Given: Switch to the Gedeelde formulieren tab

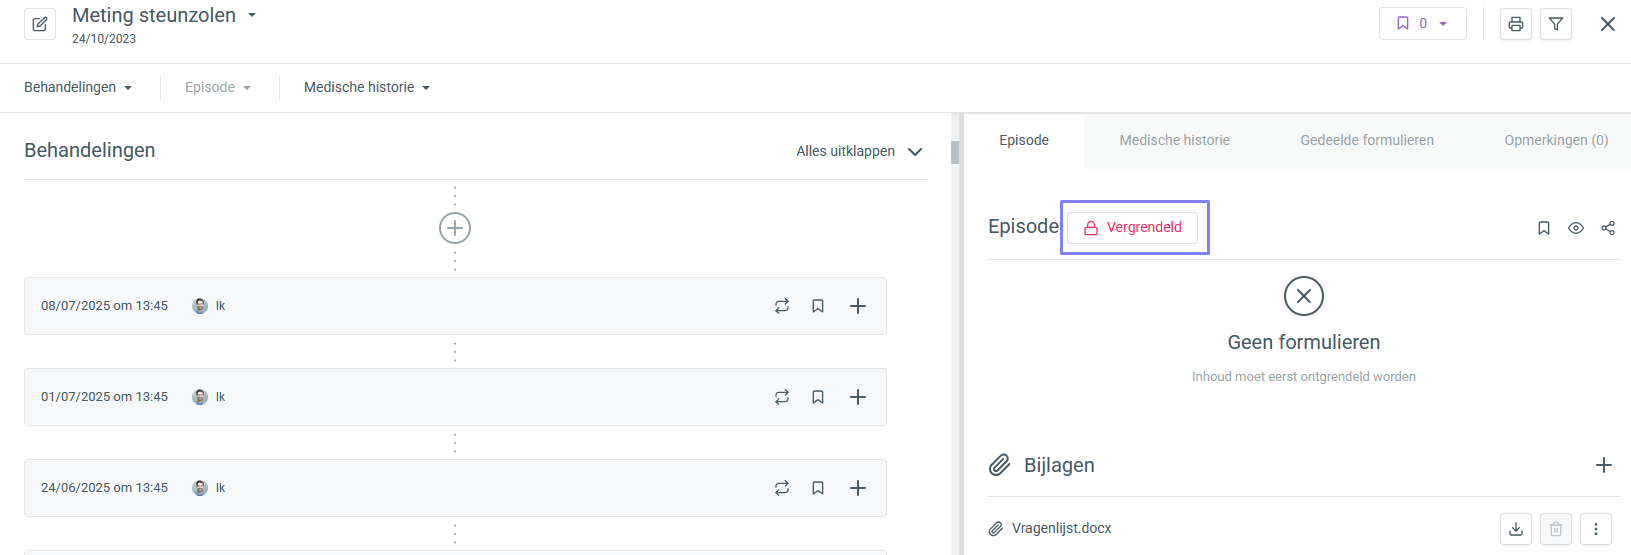Looking at the screenshot, I should (1367, 140).
